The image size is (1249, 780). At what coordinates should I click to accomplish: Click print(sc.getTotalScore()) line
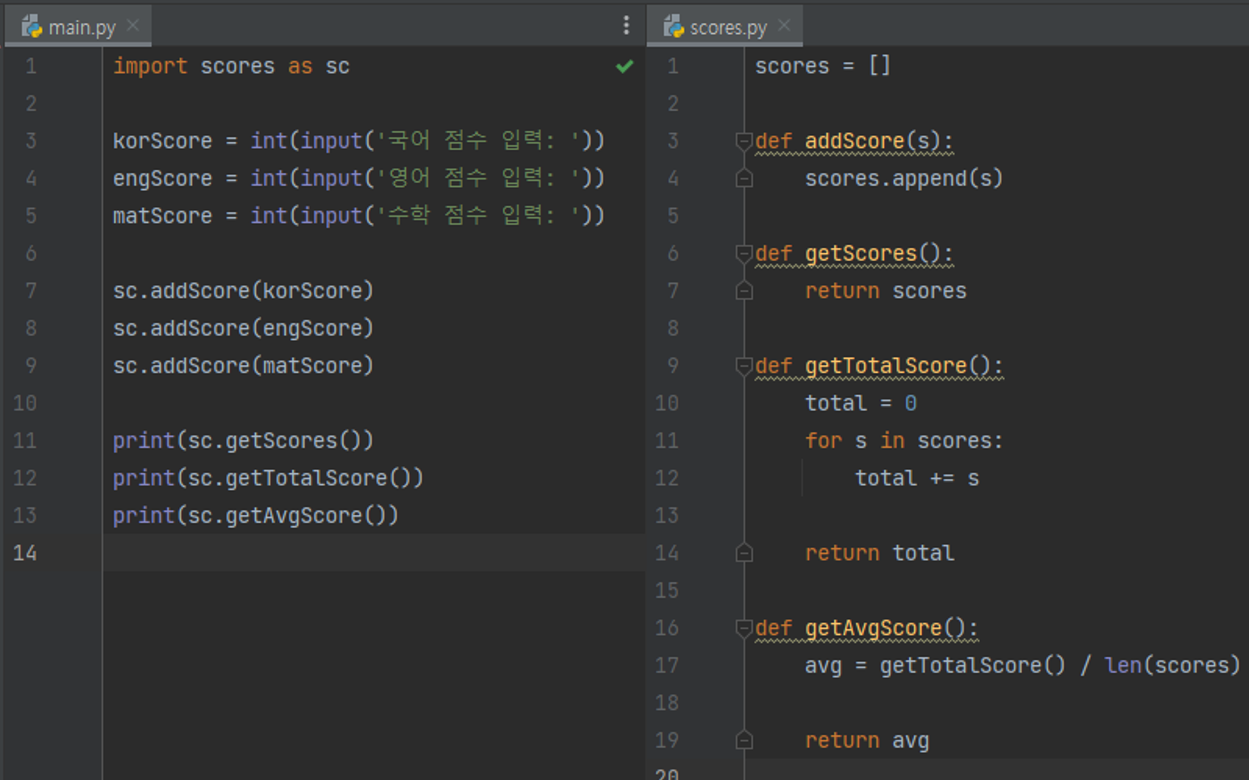click(x=268, y=478)
